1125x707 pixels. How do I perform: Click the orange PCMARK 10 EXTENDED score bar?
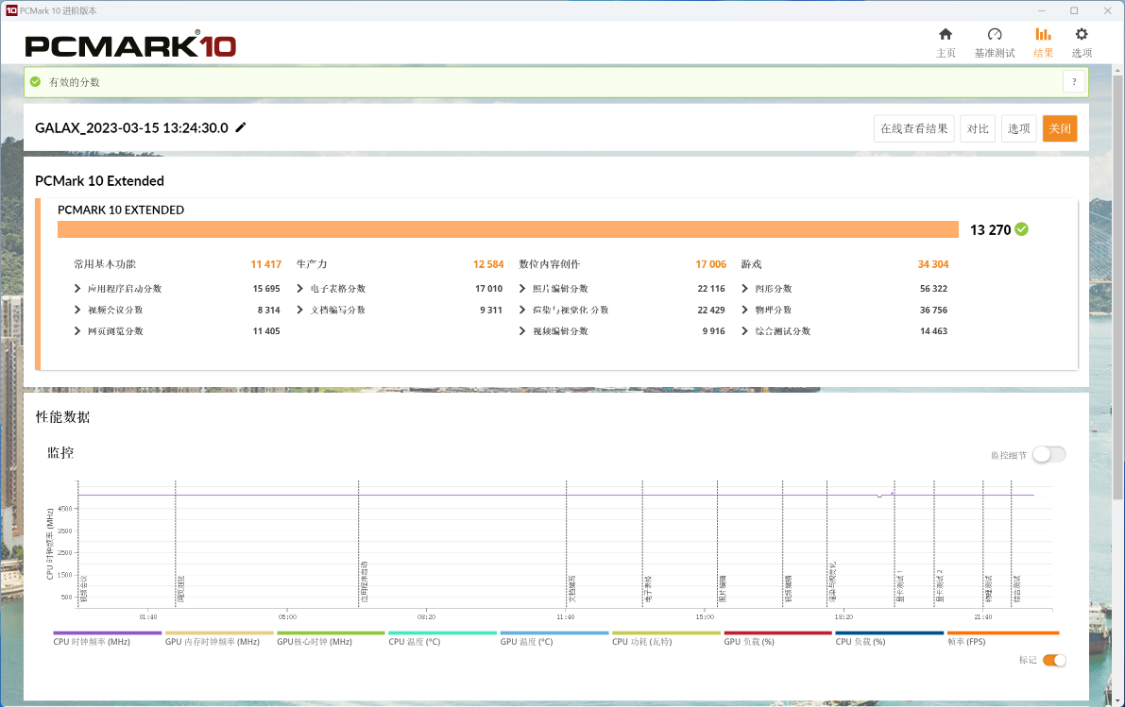508,229
